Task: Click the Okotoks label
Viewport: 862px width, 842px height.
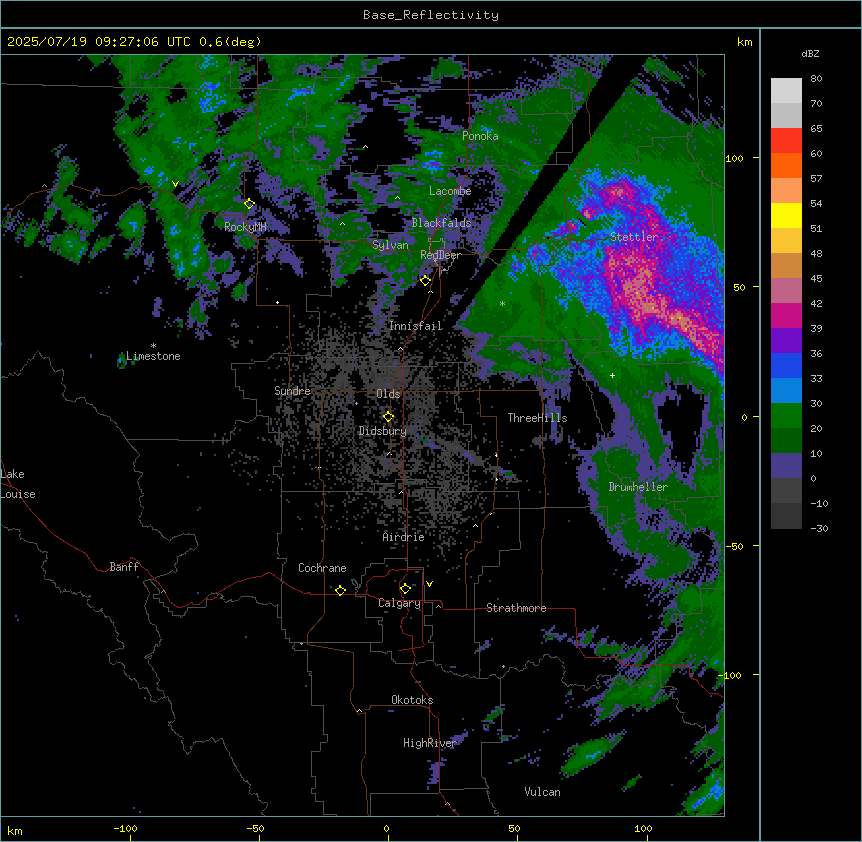Action: tap(412, 700)
